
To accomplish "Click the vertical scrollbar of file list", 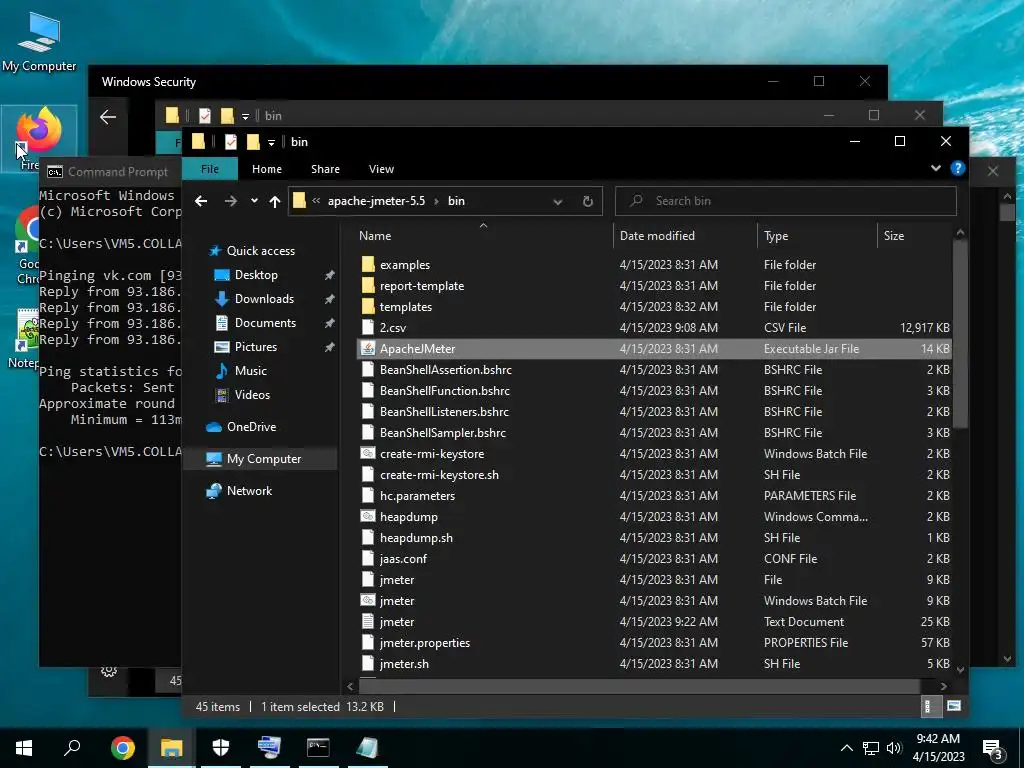I will point(959,333).
